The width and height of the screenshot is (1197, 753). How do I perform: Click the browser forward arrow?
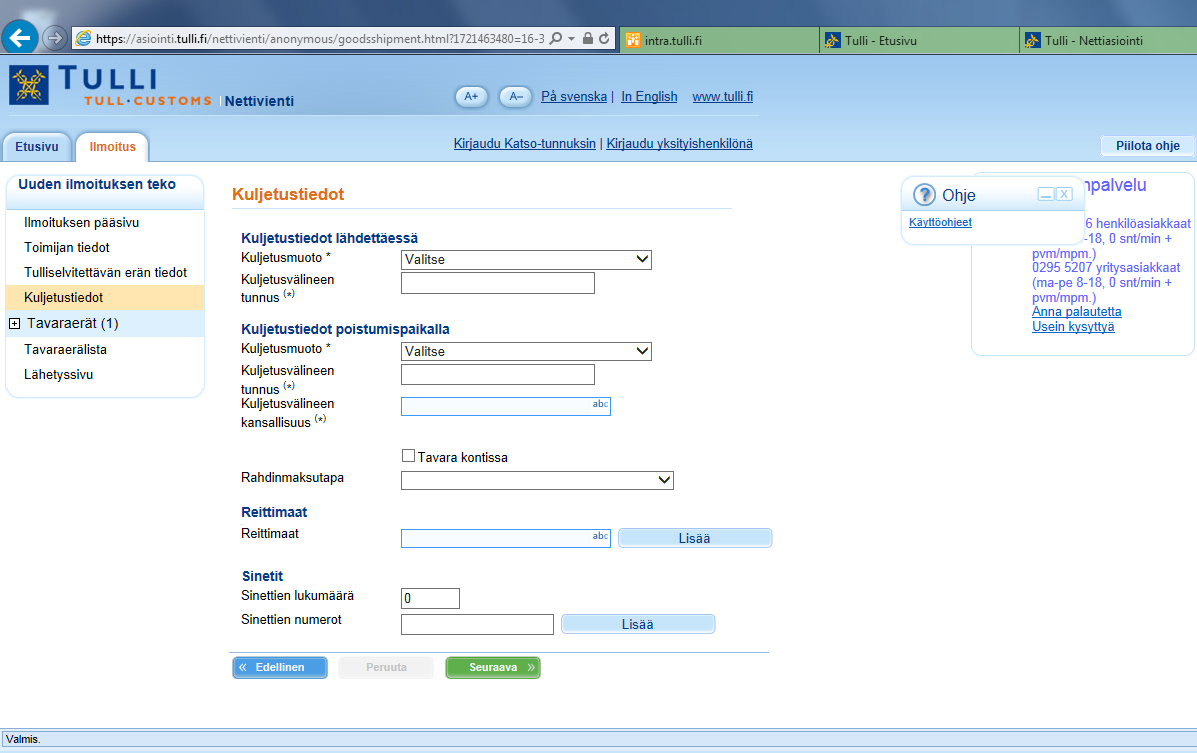54,37
